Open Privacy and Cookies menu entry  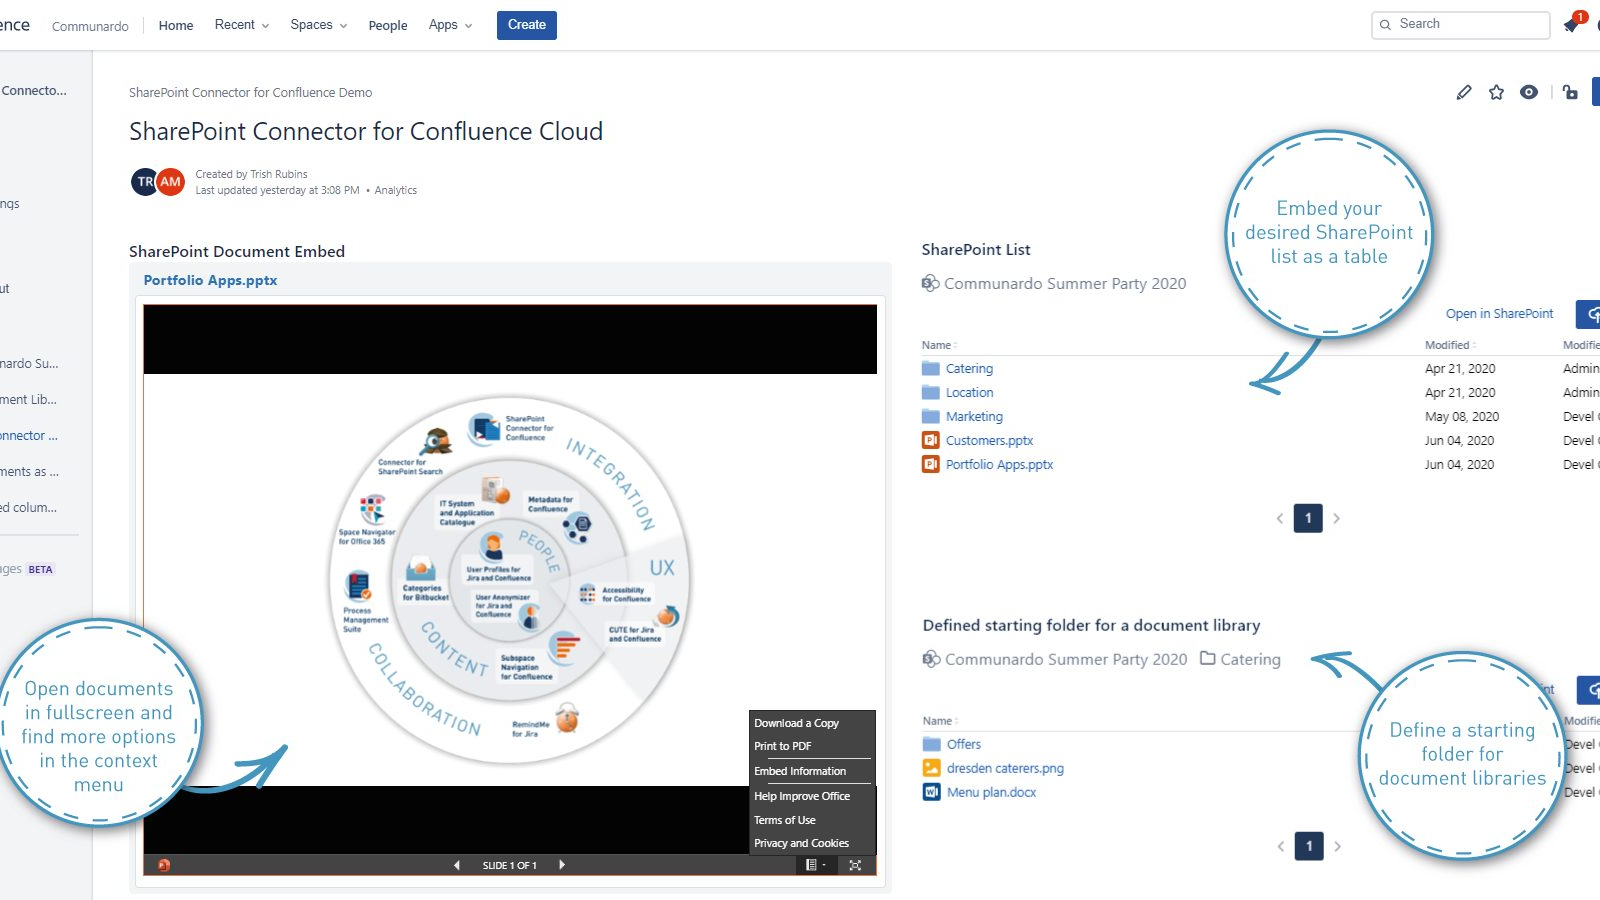(802, 843)
